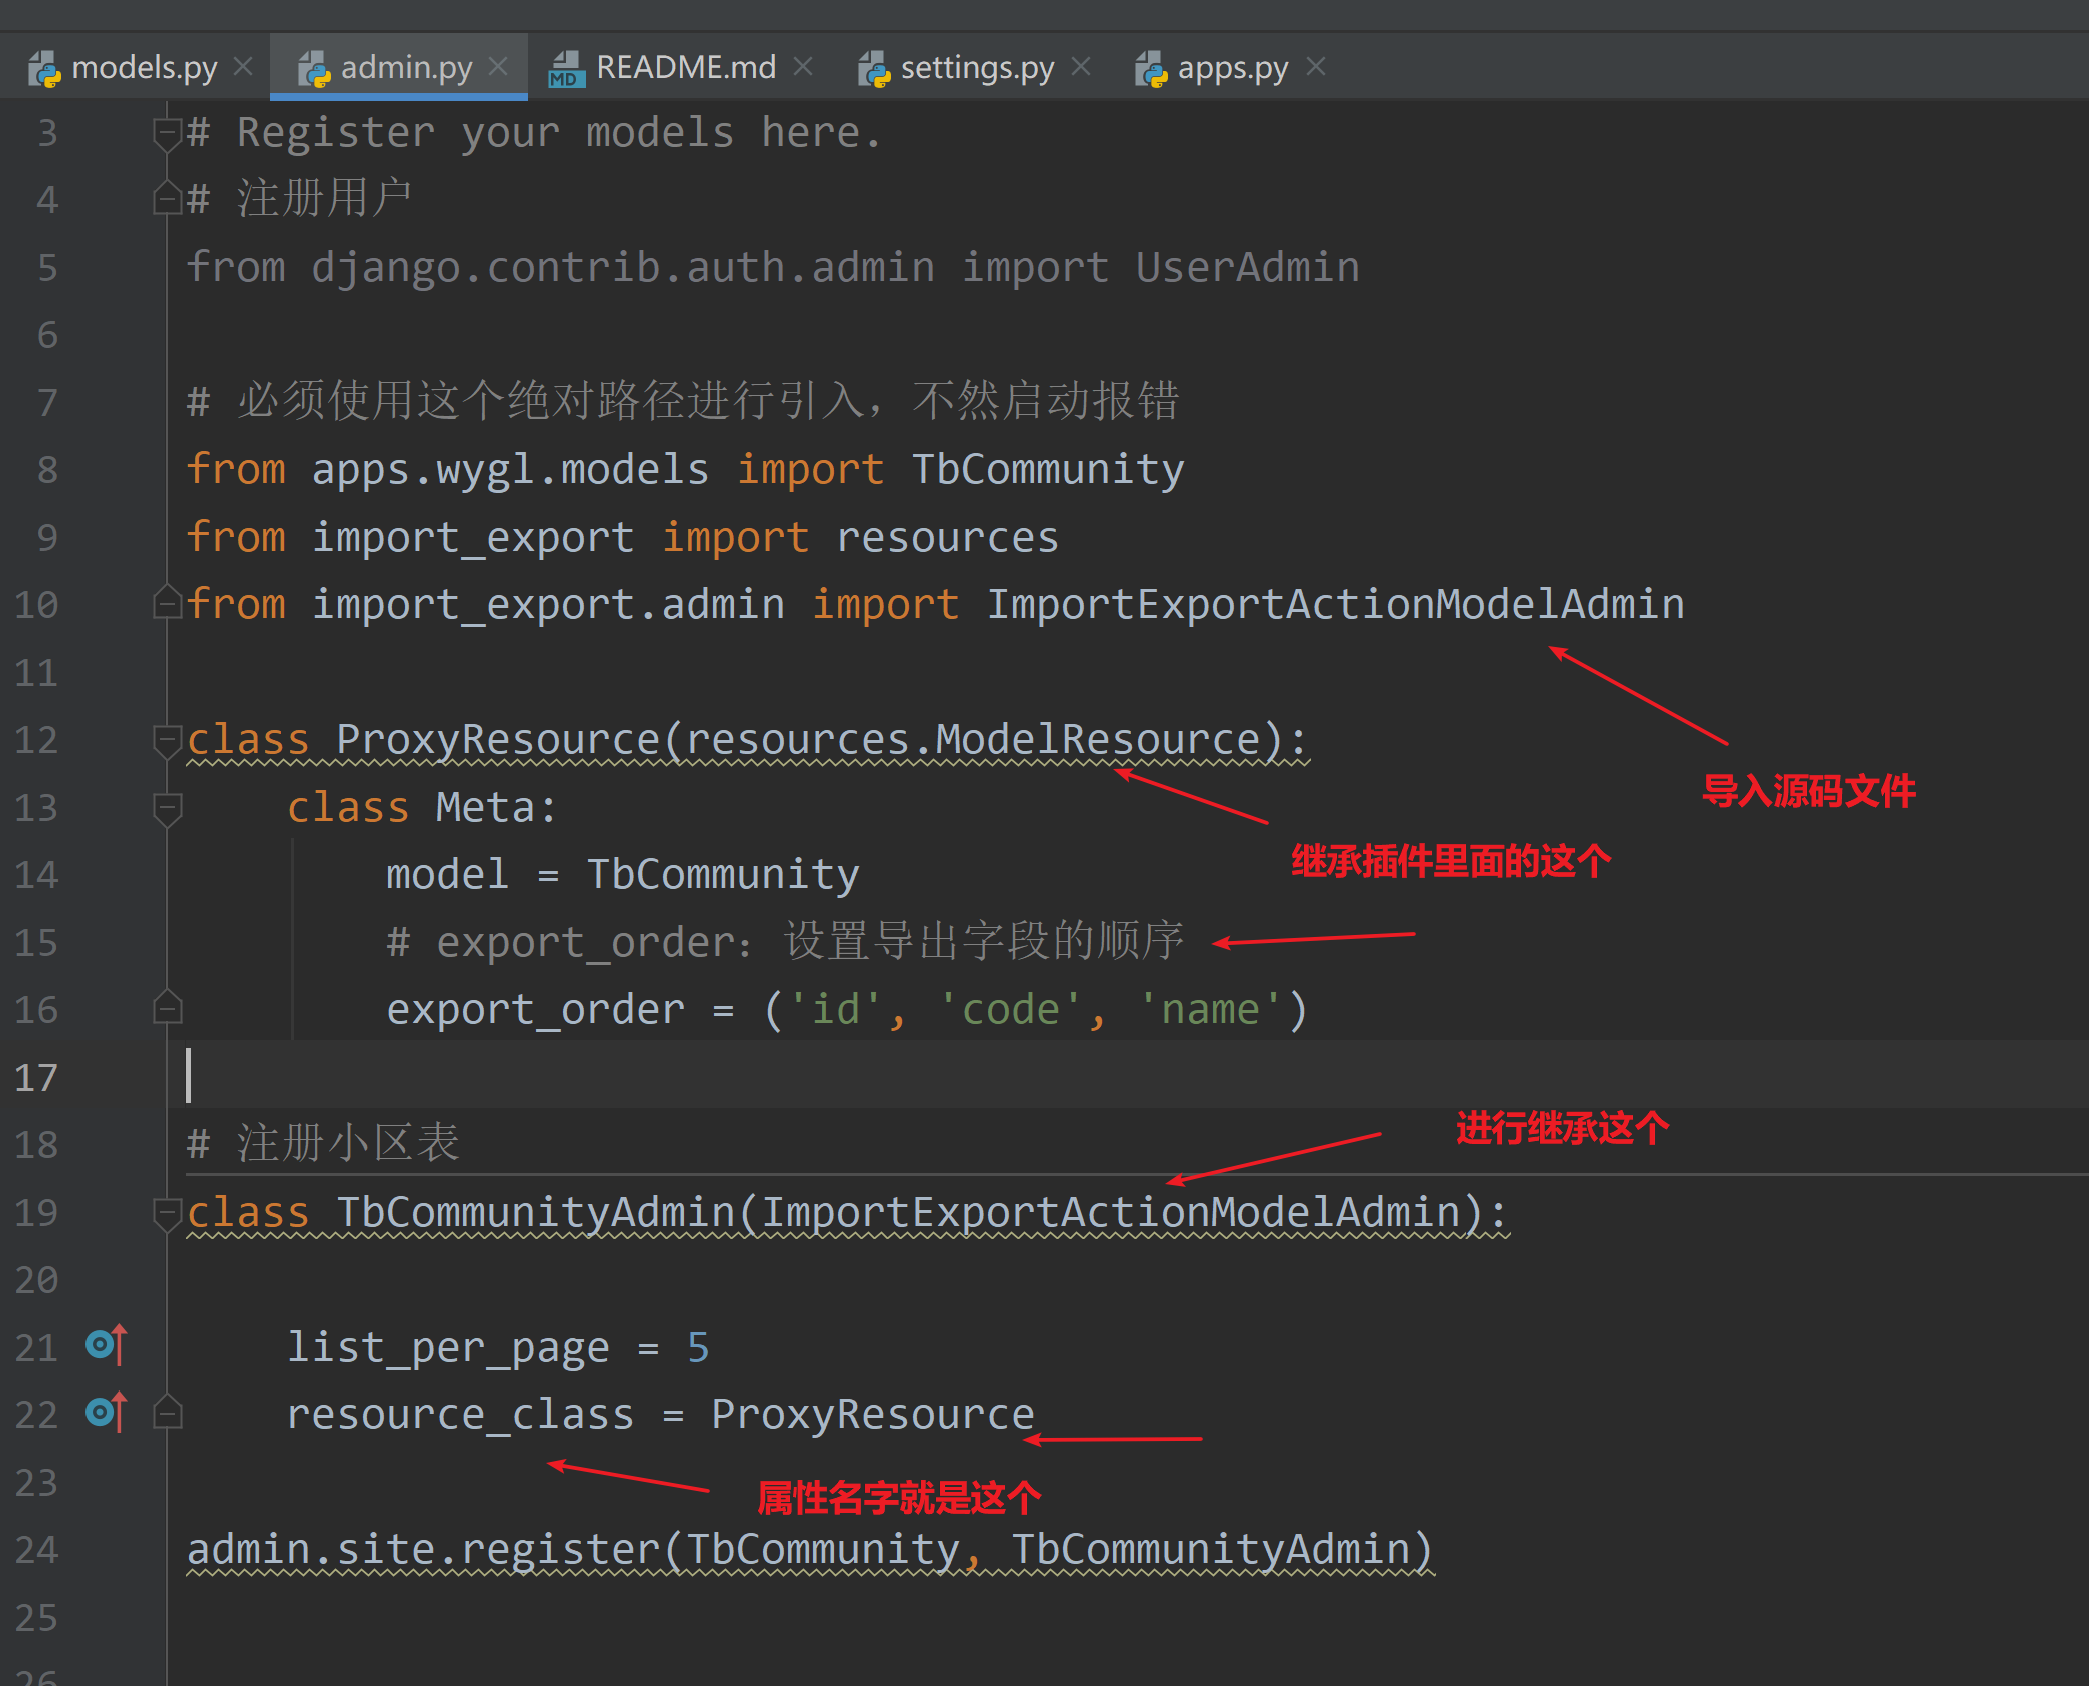2089x1686 pixels.
Task: Toggle the fold end marker at line 16
Action: (167, 1007)
